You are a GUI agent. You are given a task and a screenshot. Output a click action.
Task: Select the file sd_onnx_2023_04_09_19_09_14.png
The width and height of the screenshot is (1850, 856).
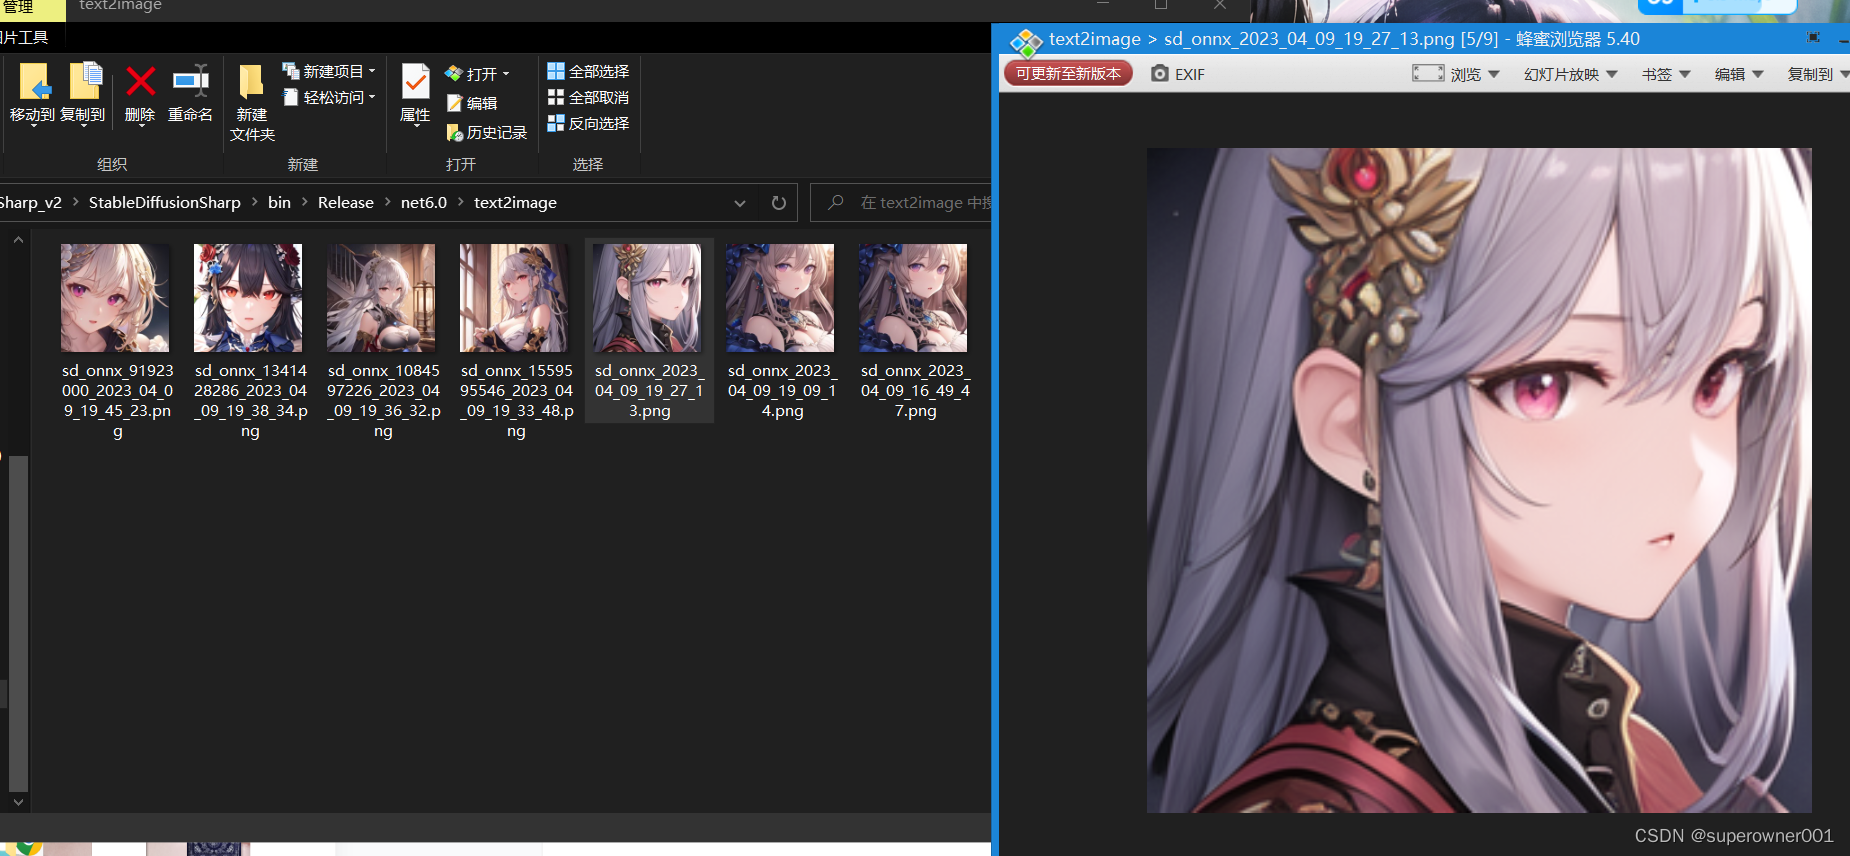click(x=782, y=331)
